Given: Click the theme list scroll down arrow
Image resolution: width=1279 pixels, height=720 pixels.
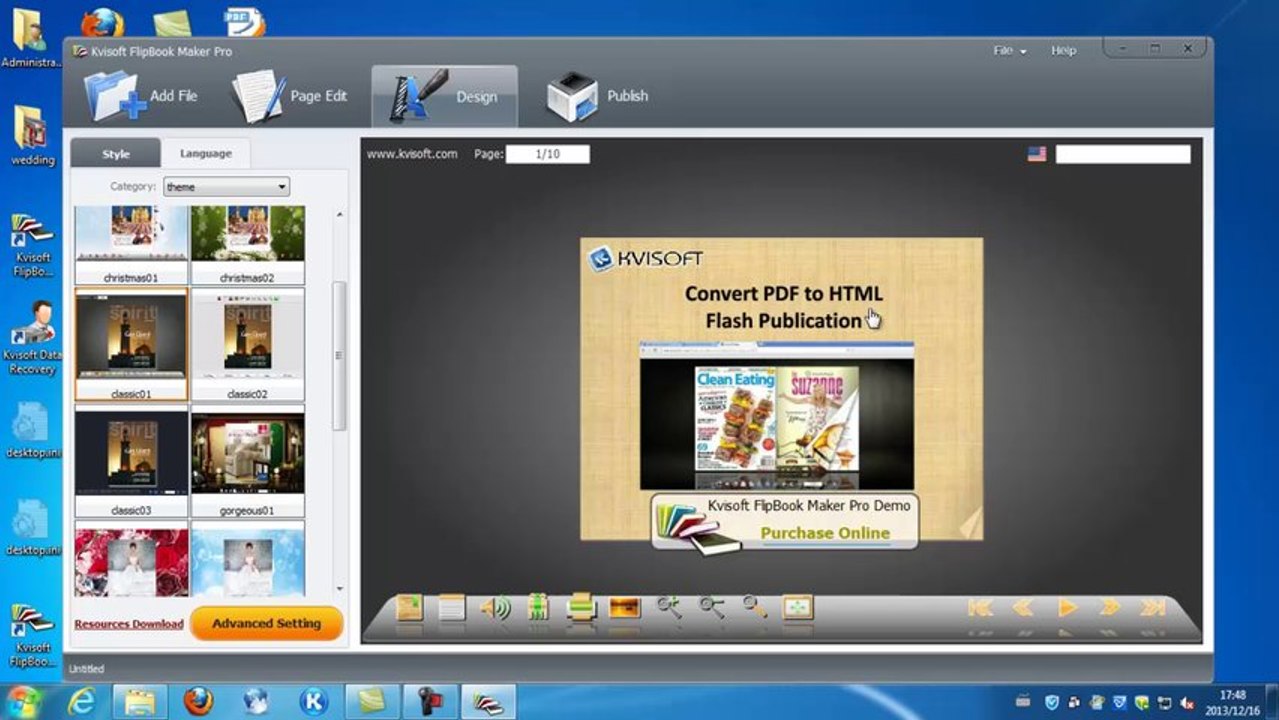Looking at the screenshot, I should click(339, 589).
